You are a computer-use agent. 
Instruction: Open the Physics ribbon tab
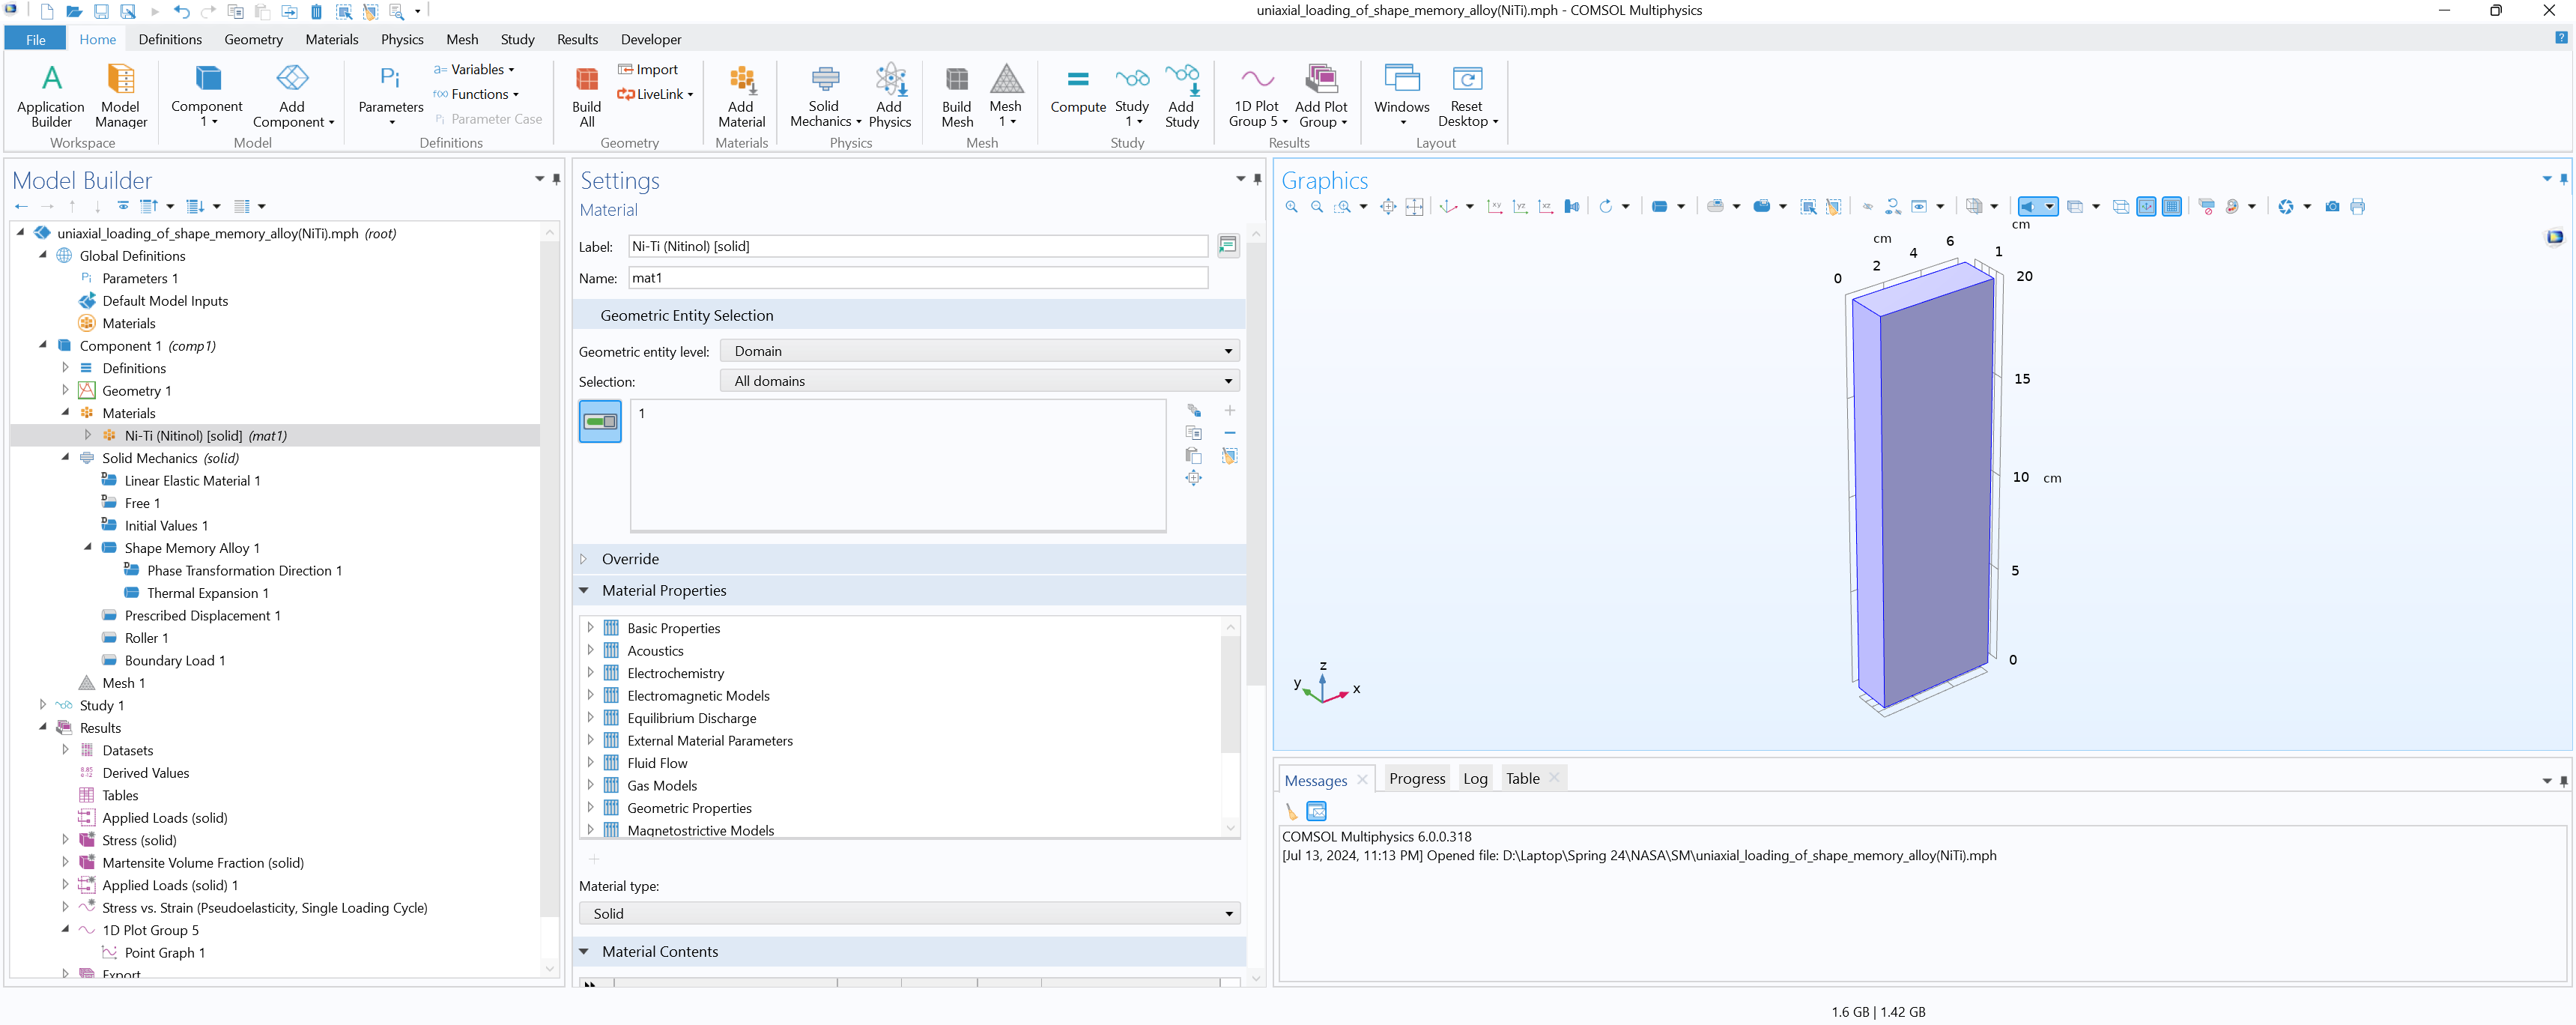pyautogui.click(x=401, y=39)
